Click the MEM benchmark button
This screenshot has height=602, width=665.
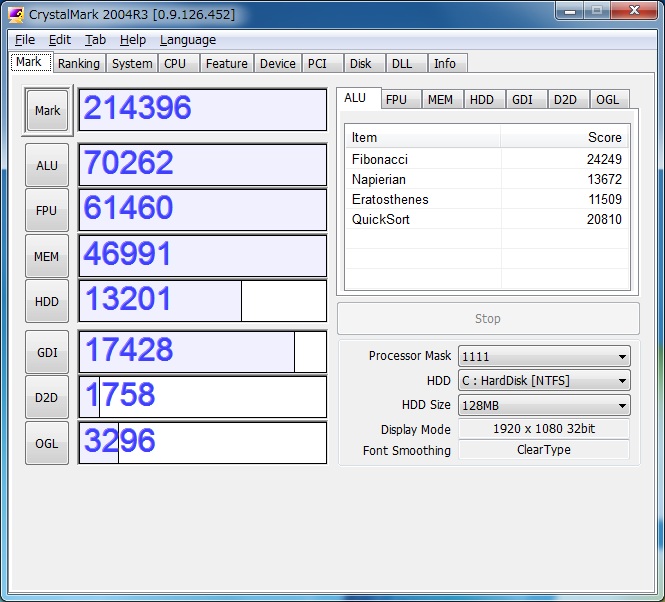tap(47, 256)
